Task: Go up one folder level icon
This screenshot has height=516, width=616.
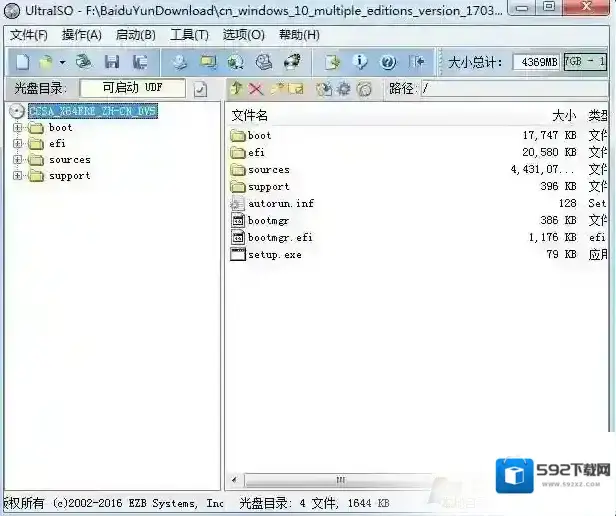Action: pos(237,89)
